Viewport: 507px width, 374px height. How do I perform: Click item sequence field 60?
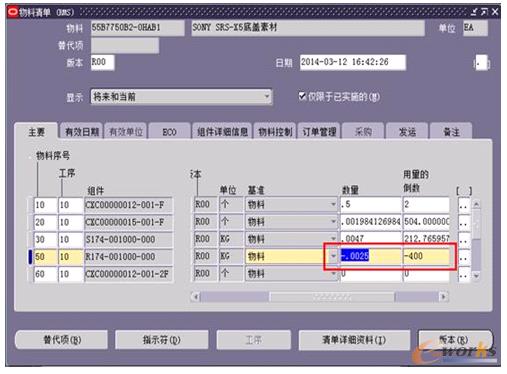tap(46, 274)
